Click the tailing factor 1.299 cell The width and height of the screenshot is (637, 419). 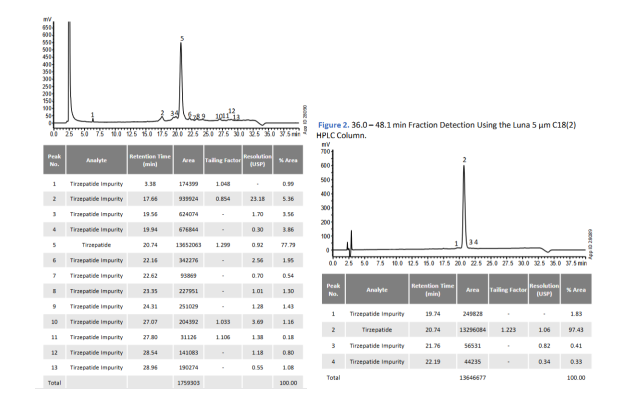tap(229, 242)
